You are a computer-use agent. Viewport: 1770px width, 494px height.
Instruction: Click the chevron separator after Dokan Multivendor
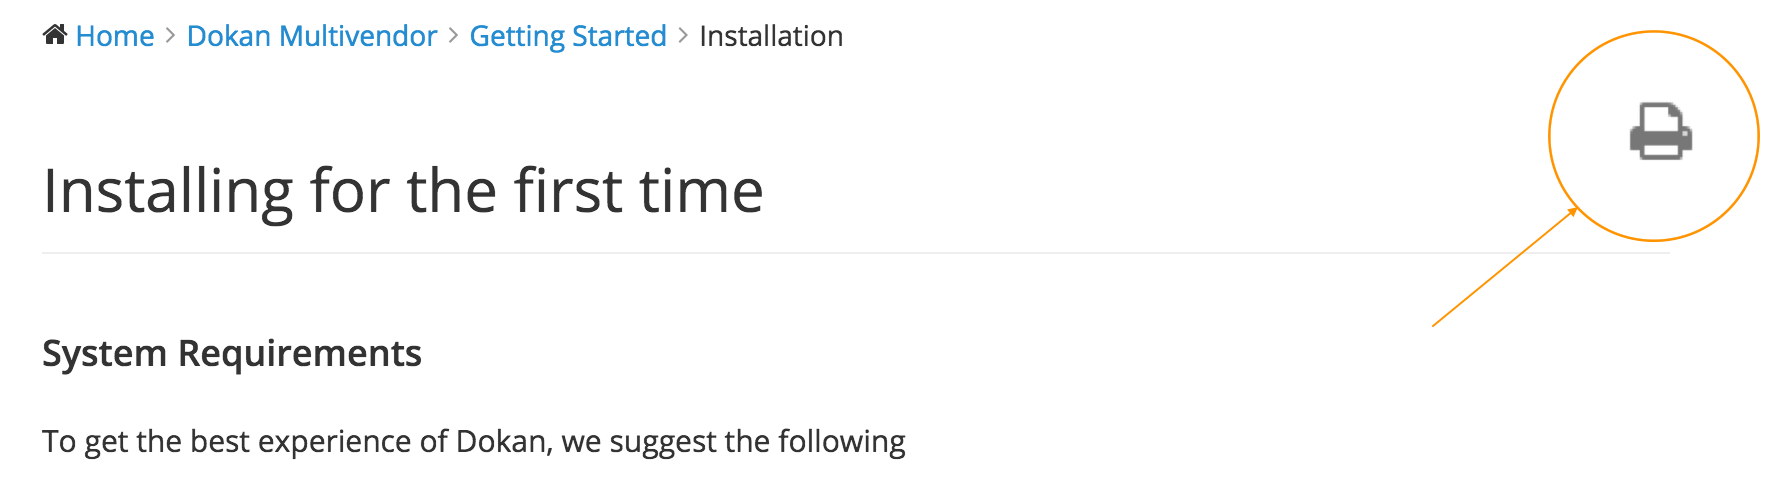(x=453, y=35)
